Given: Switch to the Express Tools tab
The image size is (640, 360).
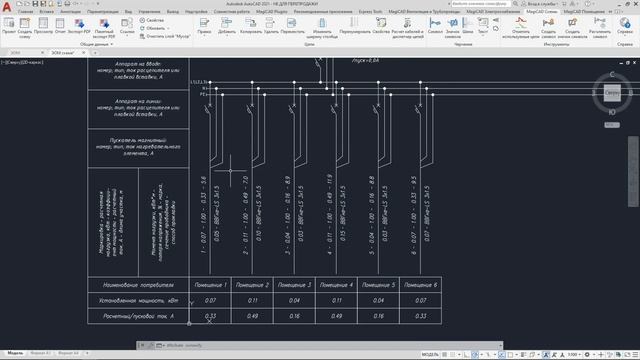Looking at the screenshot, I should click(370, 12).
